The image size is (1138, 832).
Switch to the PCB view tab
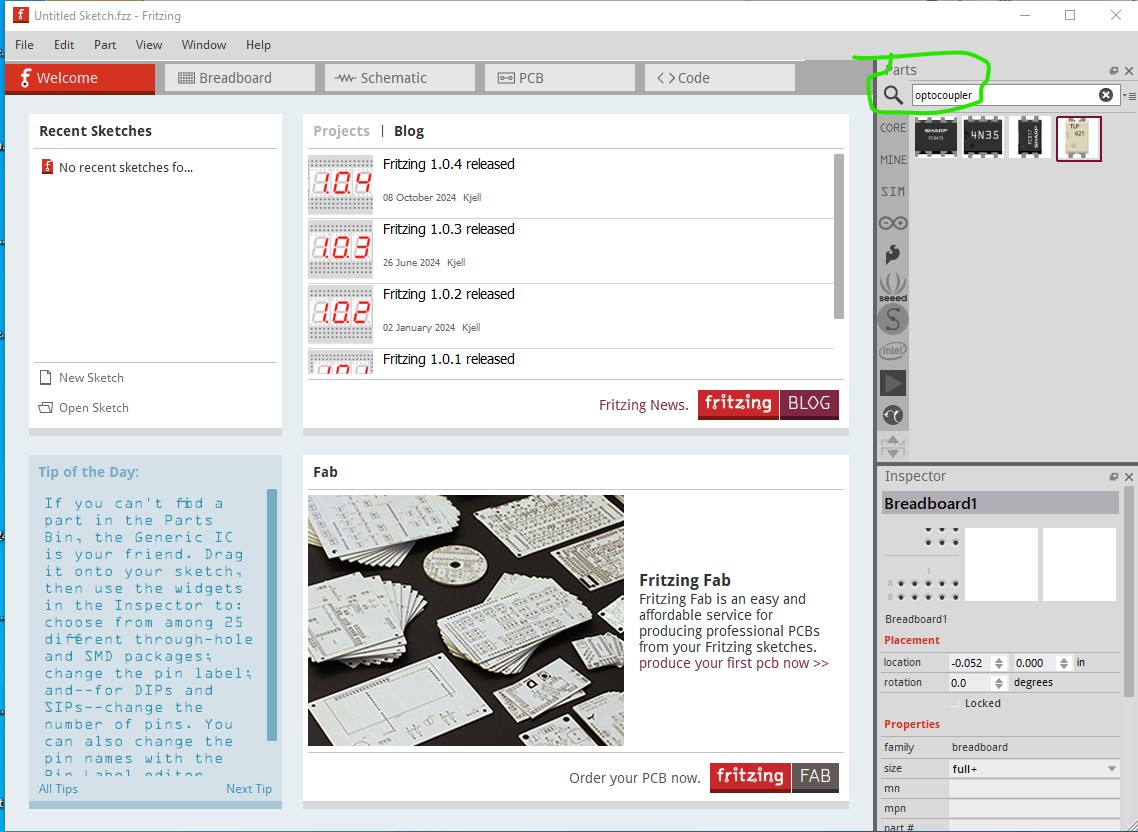click(x=560, y=78)
